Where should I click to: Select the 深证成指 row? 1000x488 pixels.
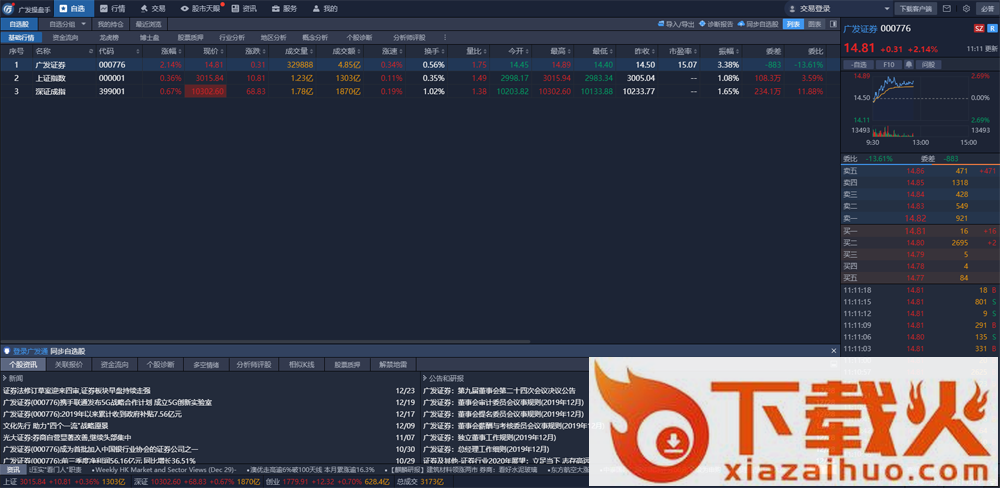tap(420, 91)
